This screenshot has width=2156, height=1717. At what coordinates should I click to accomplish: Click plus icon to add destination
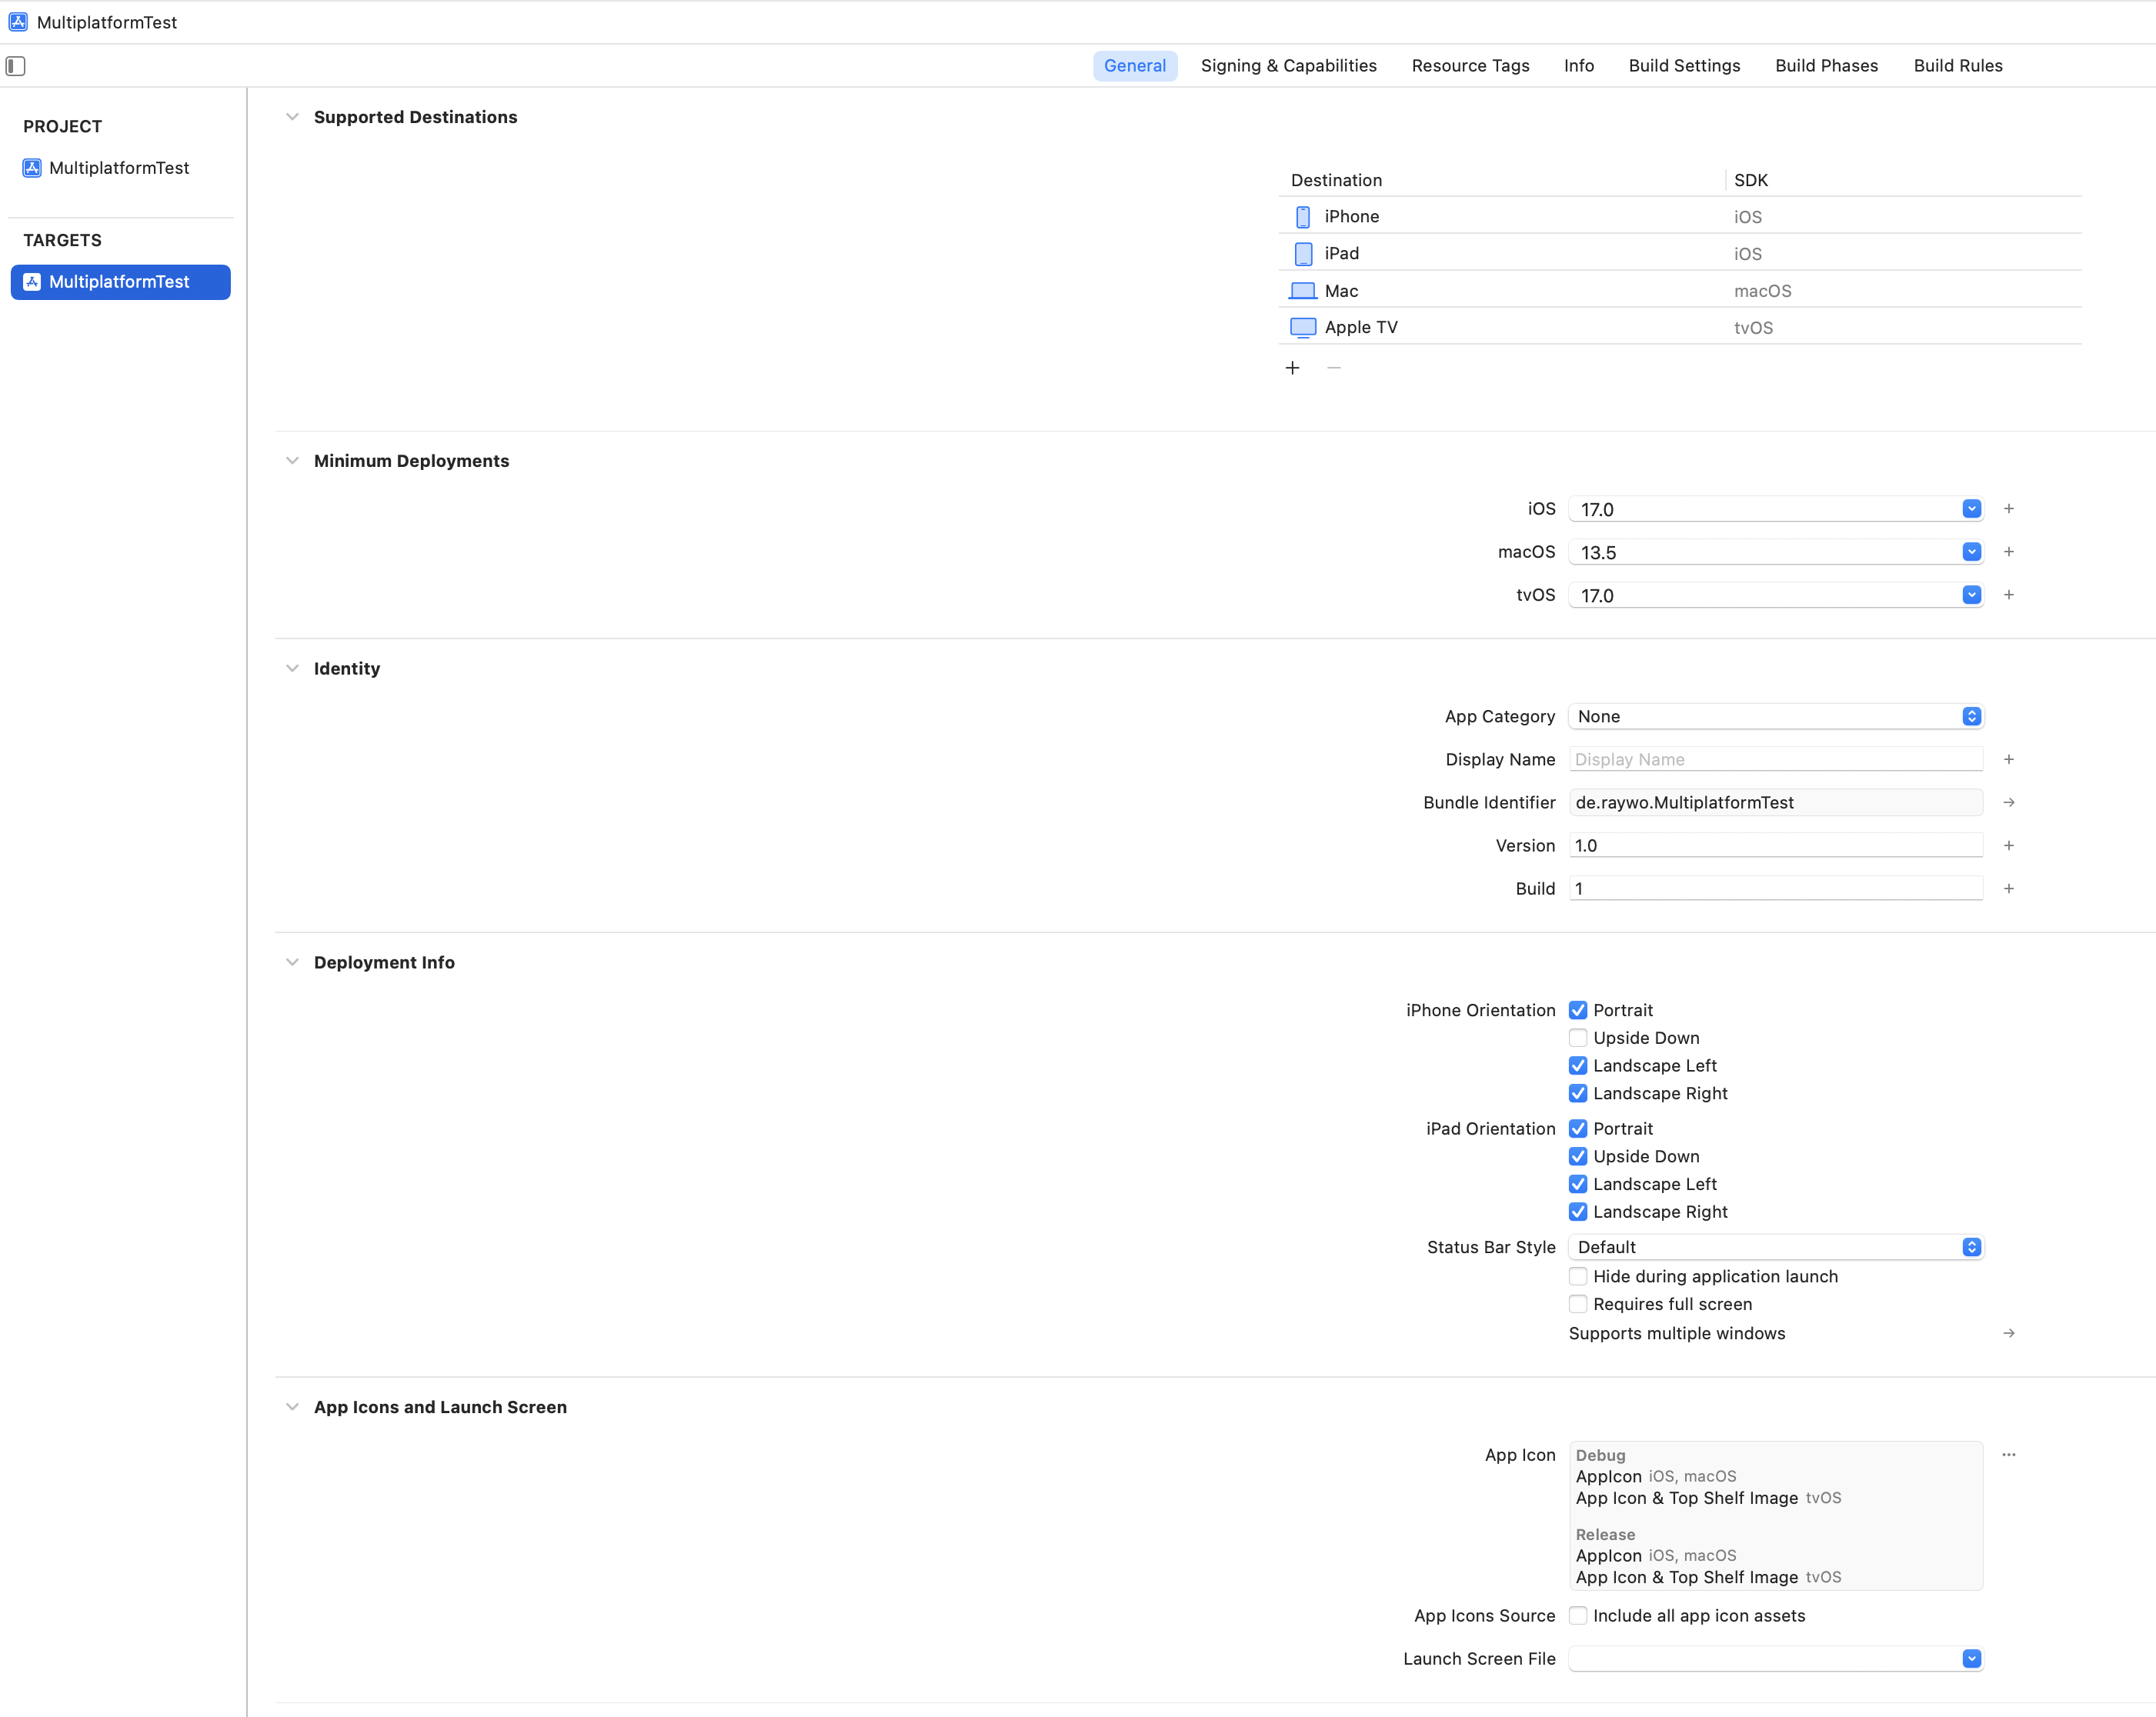click(1292, 368)
